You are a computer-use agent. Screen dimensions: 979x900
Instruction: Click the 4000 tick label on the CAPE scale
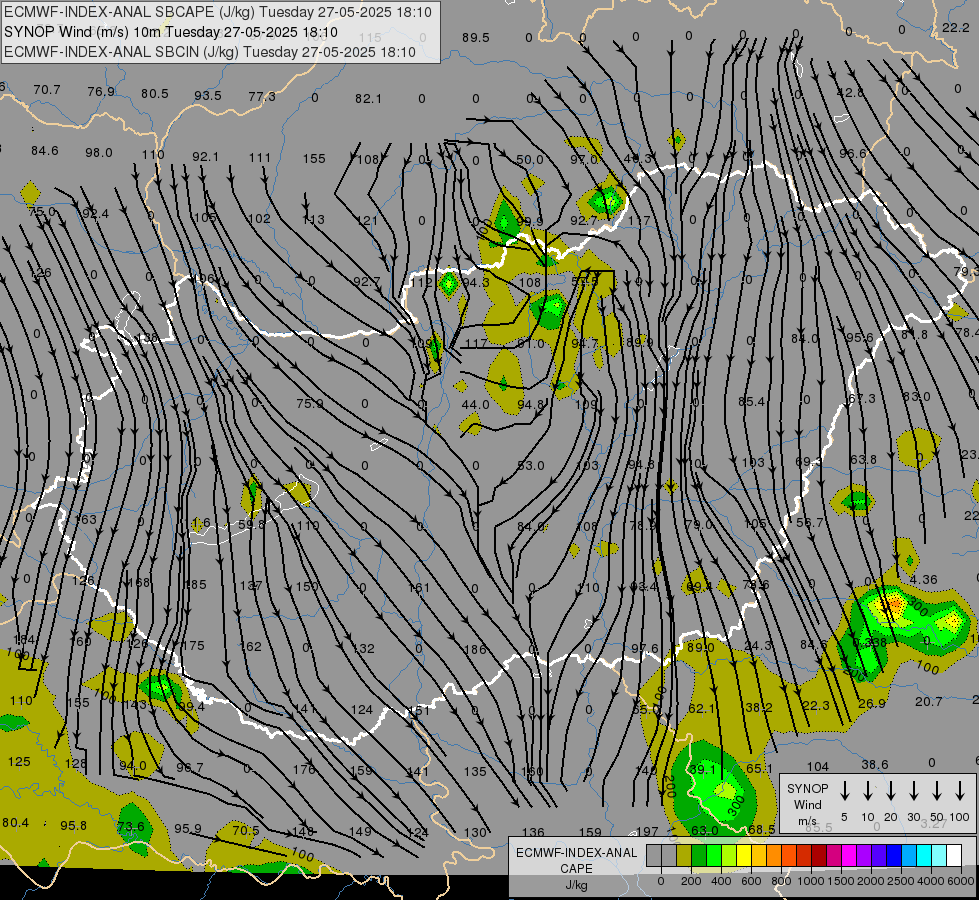(931, 881)
